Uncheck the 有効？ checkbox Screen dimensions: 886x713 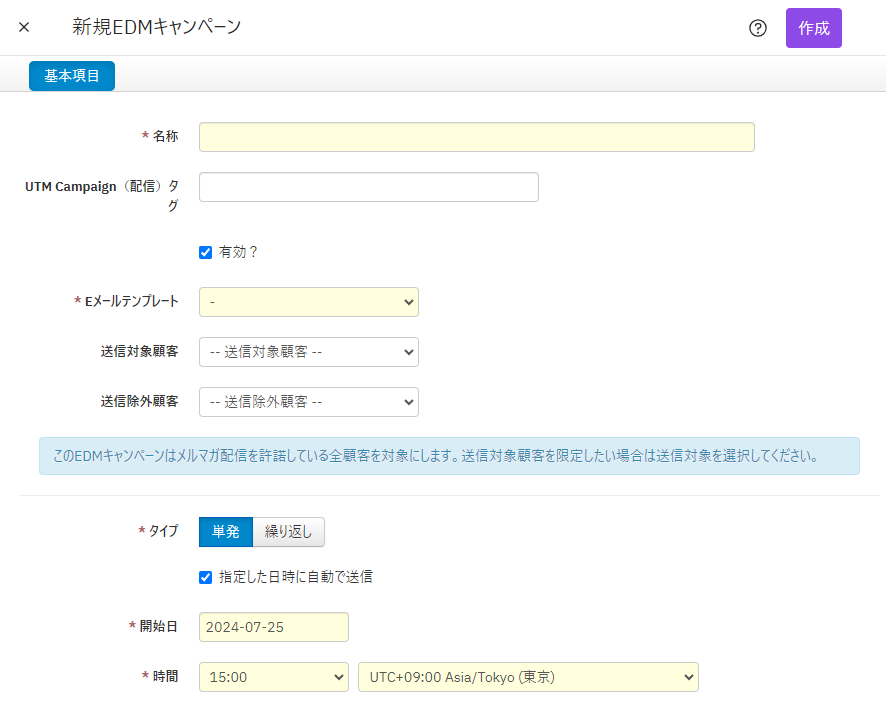click(x=206, y=253)
